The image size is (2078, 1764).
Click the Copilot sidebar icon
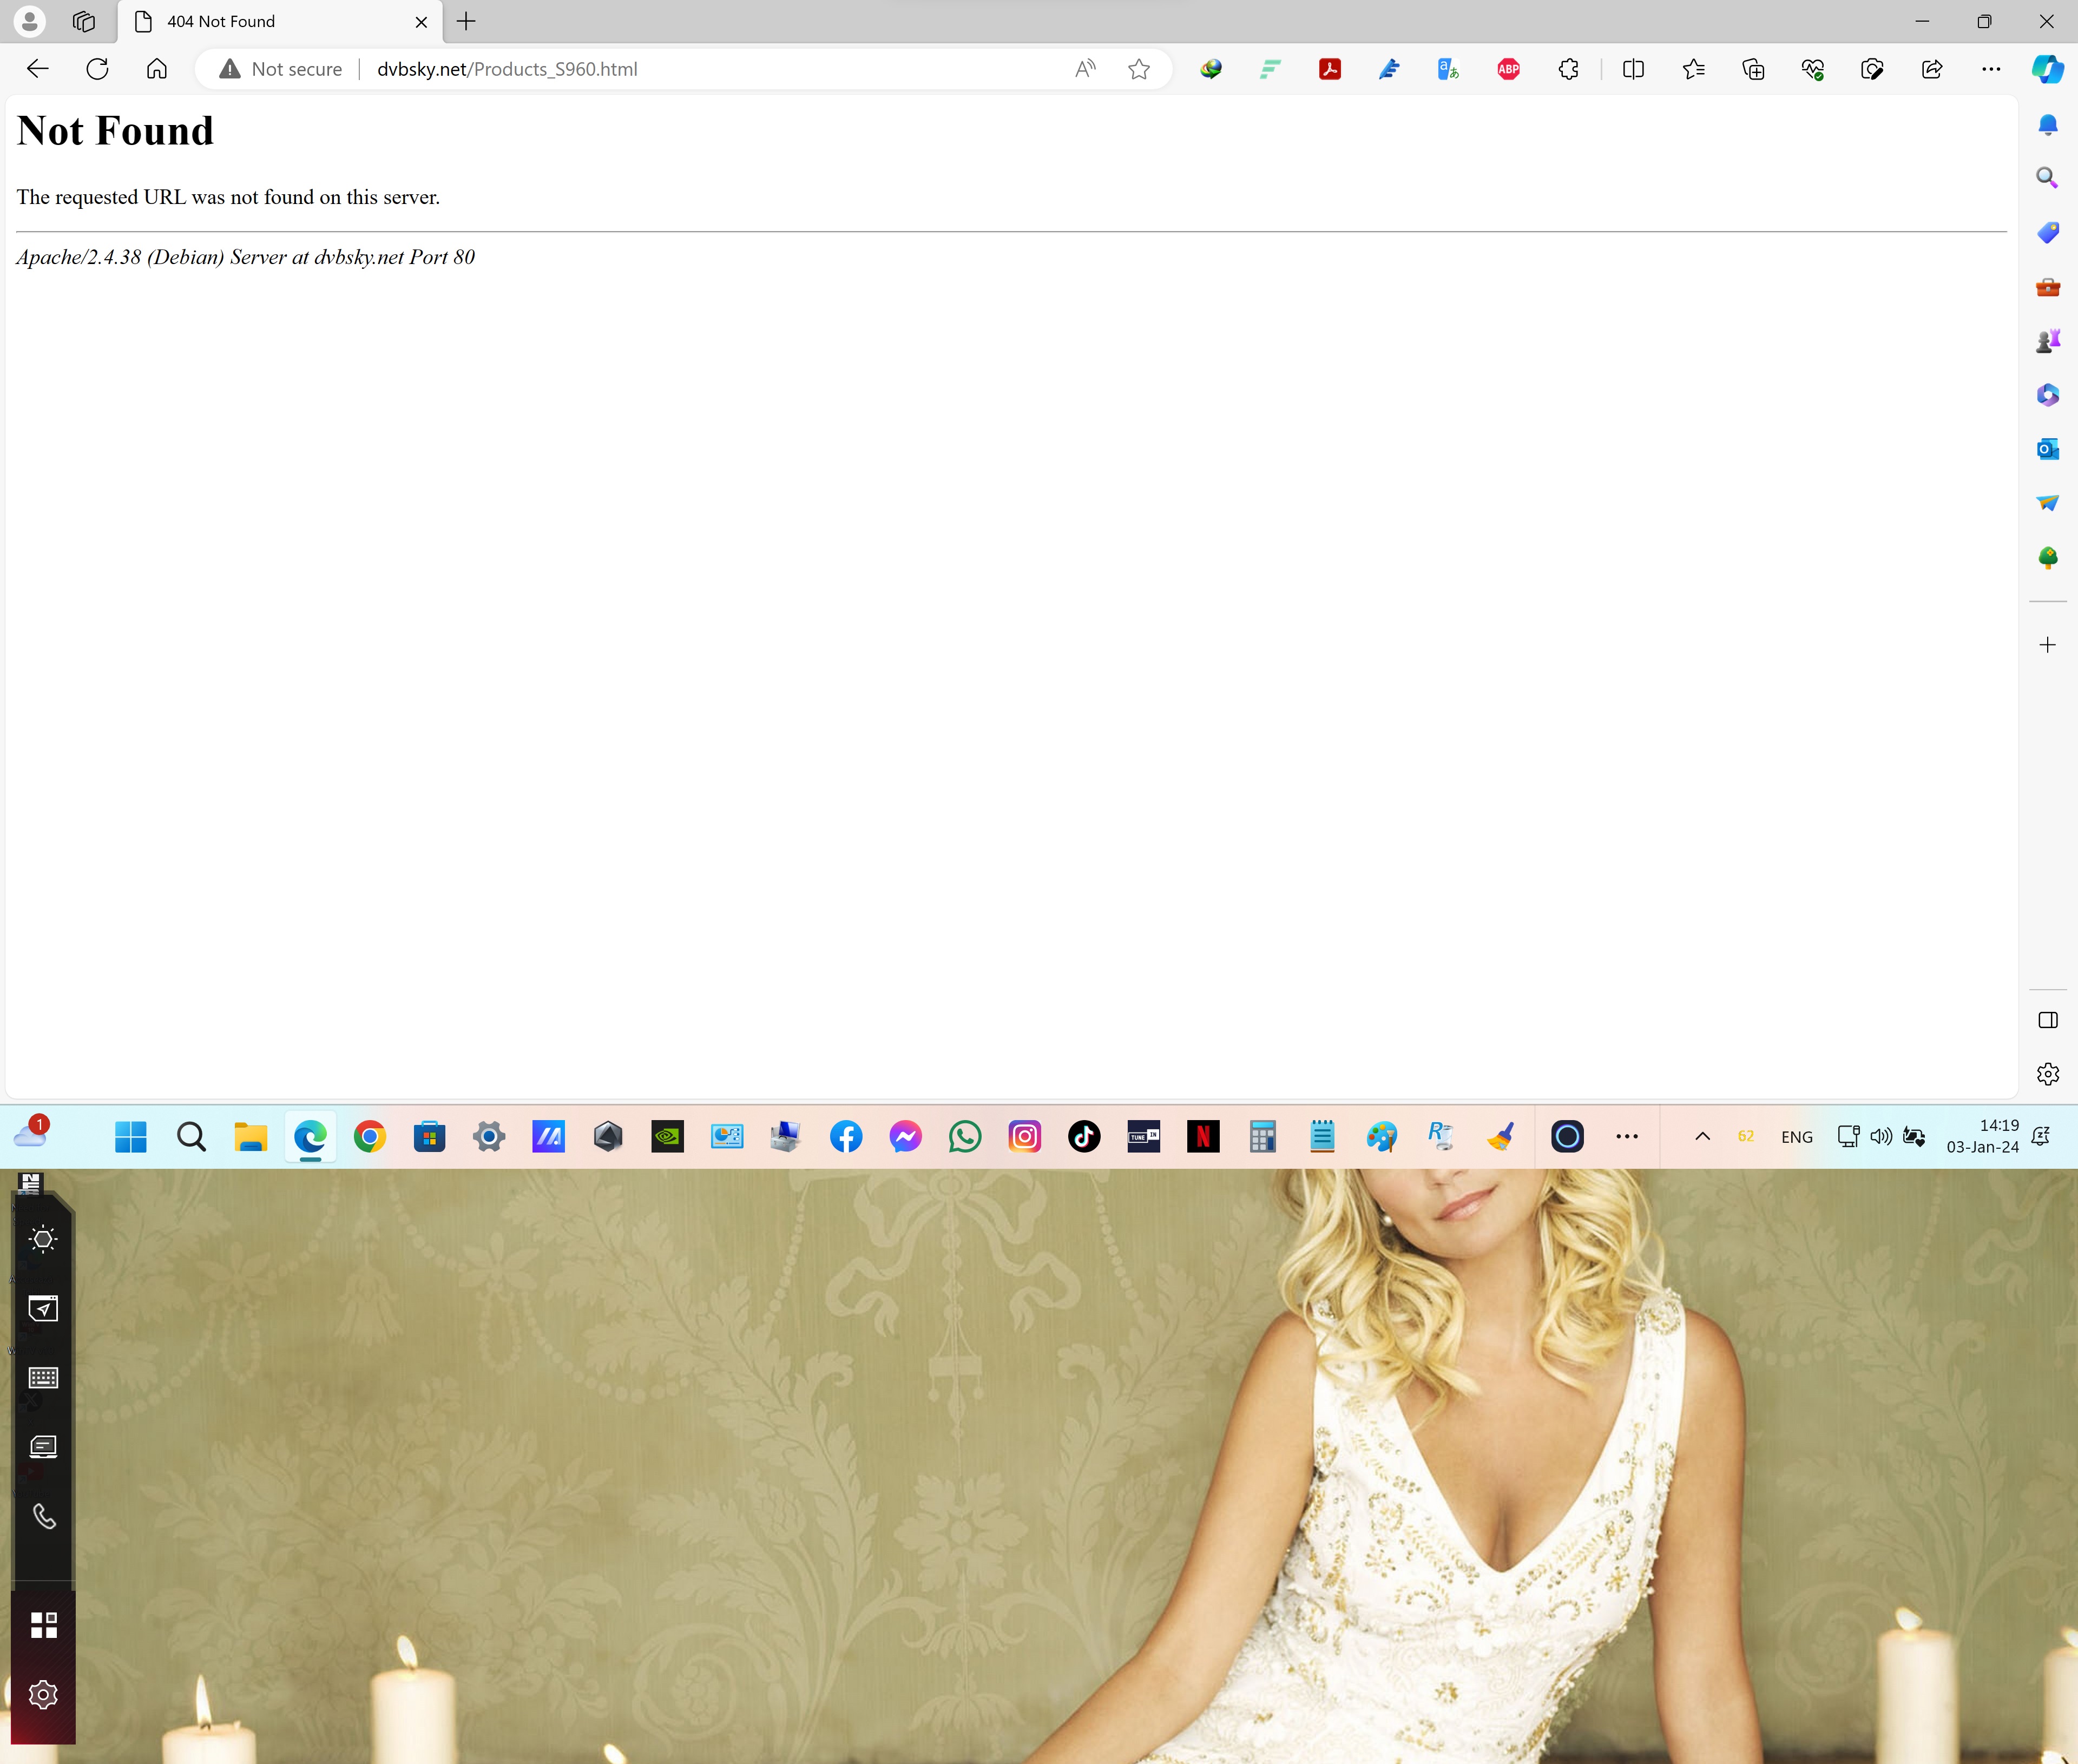coord(2047,69)
